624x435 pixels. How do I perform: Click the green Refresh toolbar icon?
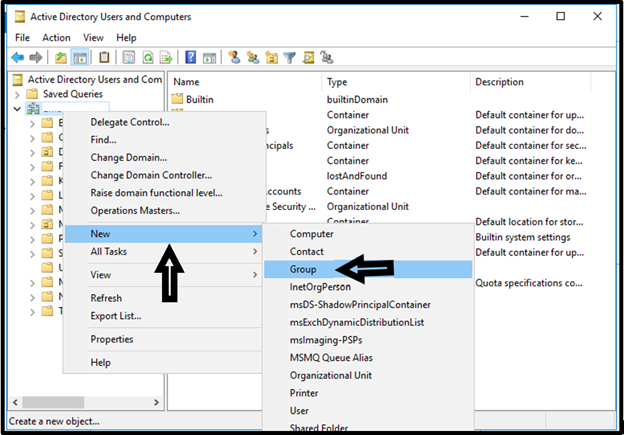click(x=148, y=58)
